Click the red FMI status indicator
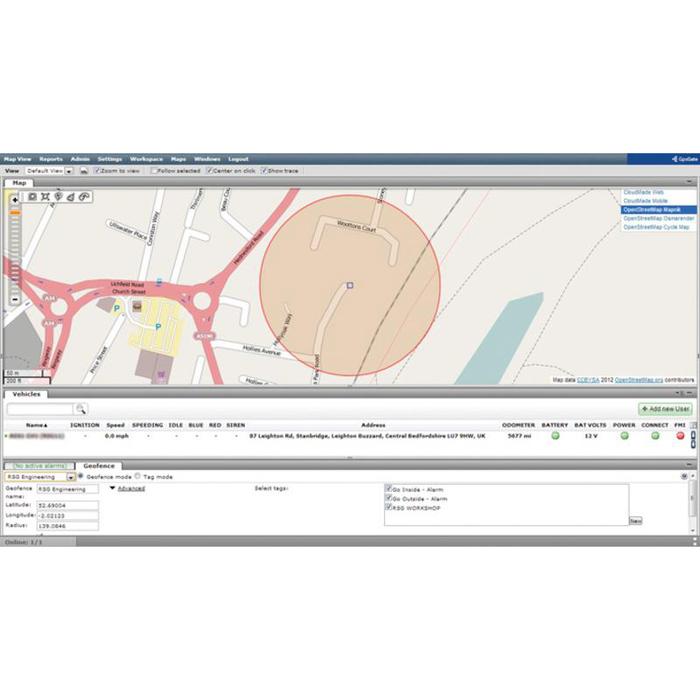The image size is (700, 700). coord(680,436)
